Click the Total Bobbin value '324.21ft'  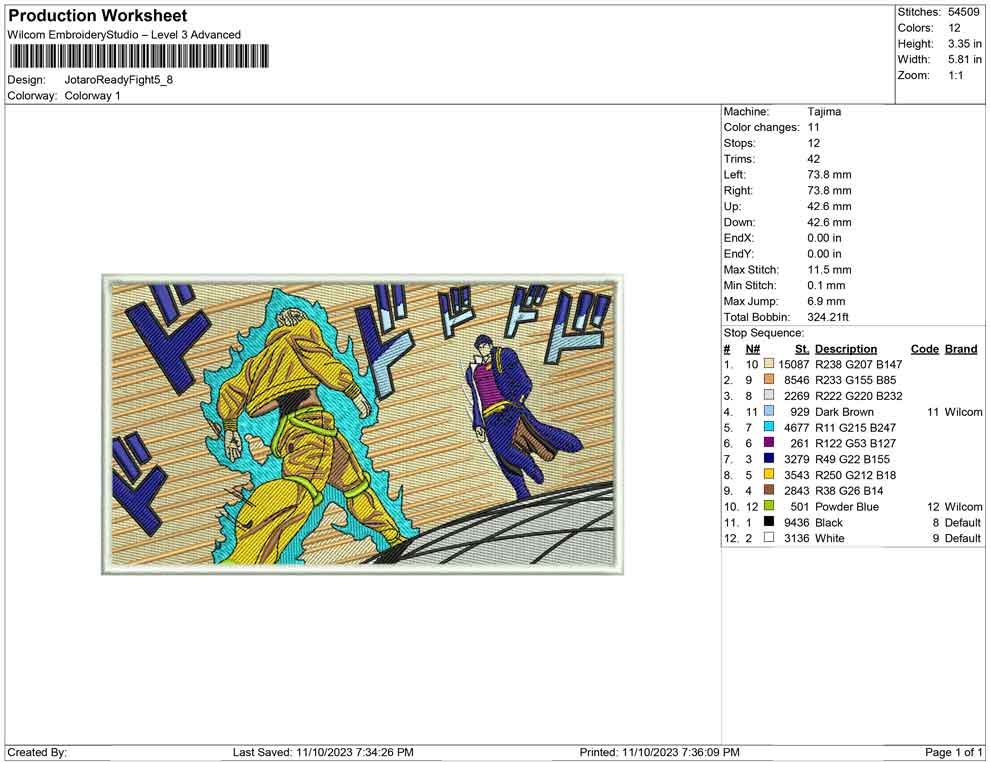click(828, 317)
